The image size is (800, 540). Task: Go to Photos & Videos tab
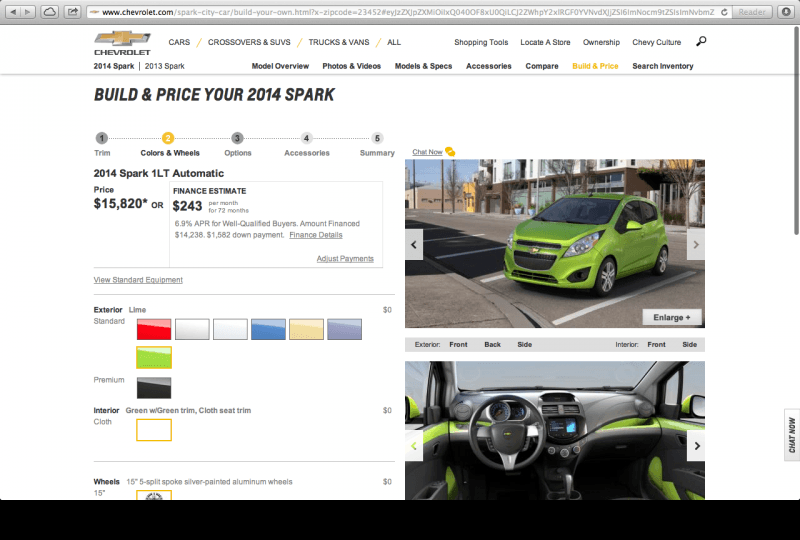[352, 66]
